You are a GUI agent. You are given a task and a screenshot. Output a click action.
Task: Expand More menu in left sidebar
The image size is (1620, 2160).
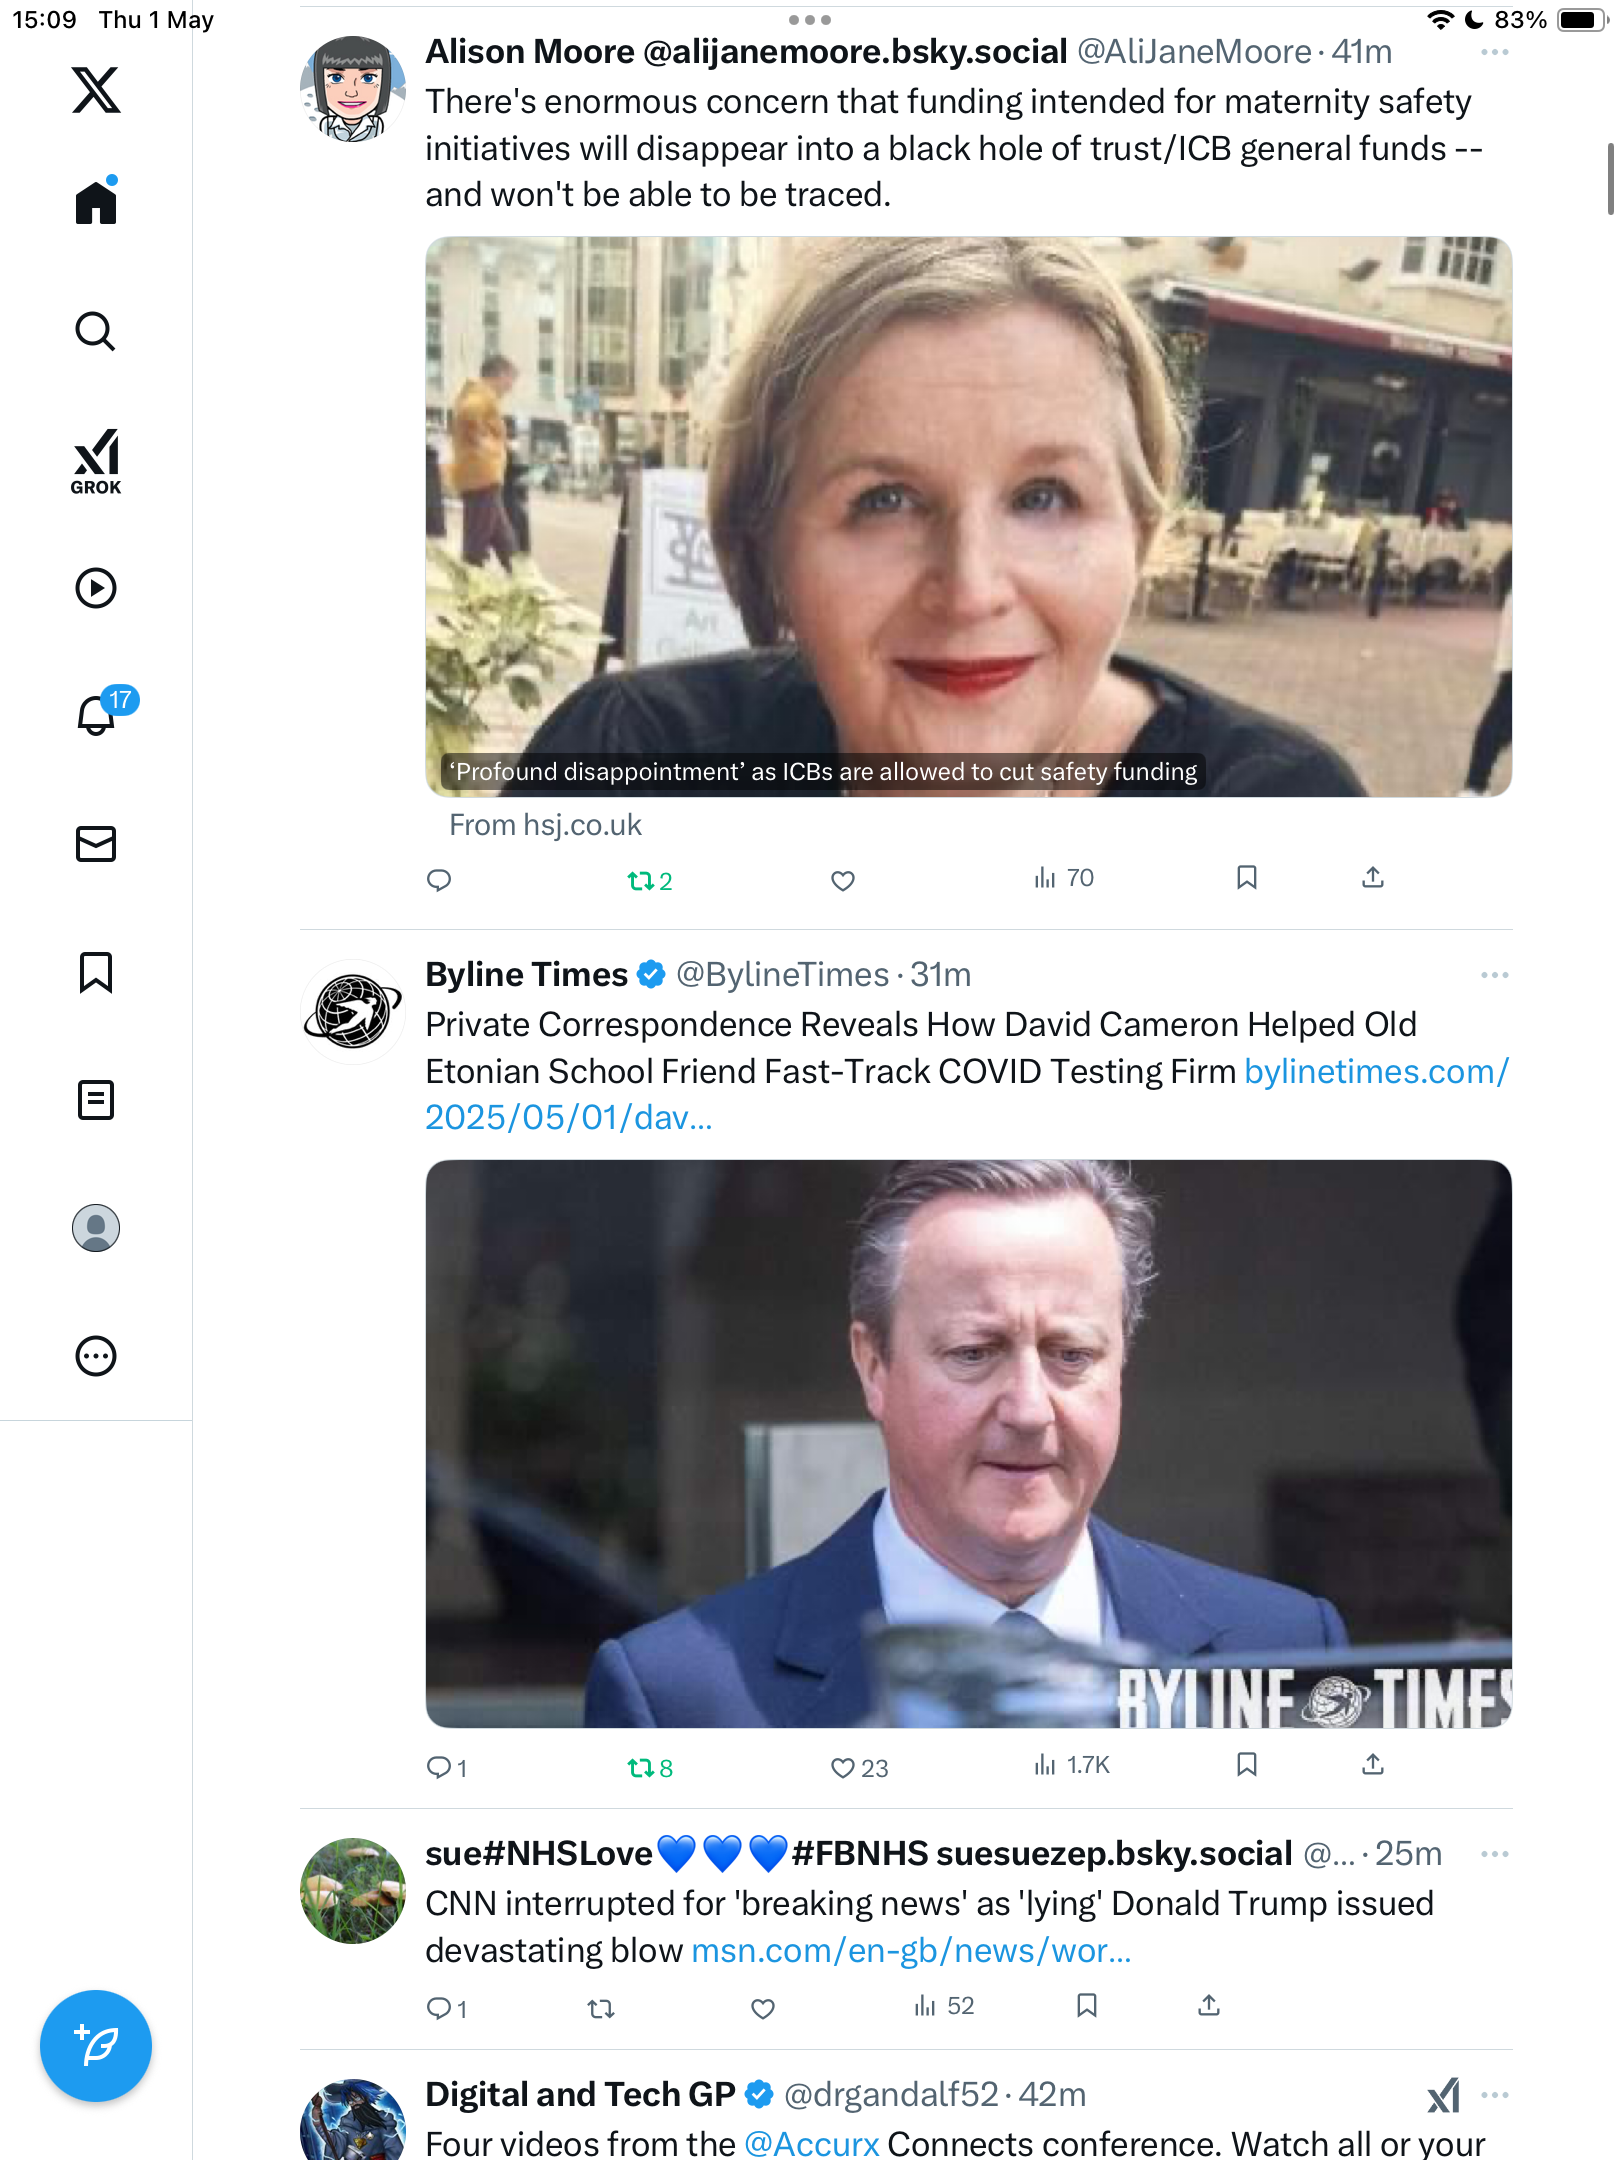[x=96, y=1356]
